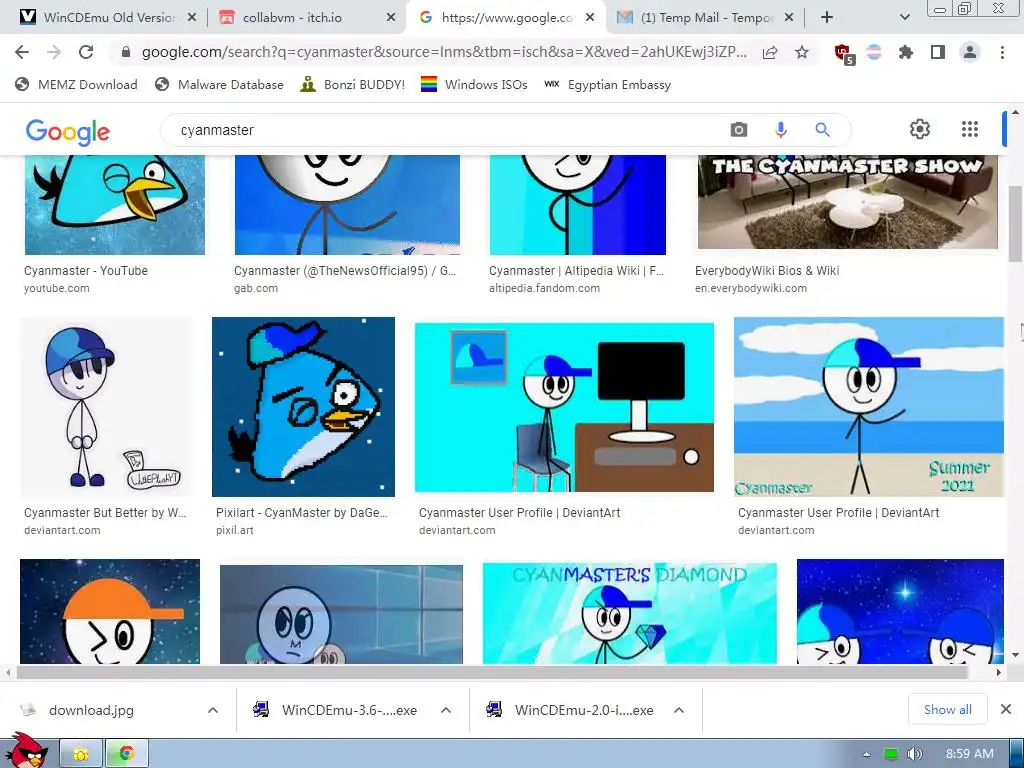
Task: Open the Windows ISOs bookmark
Action: [474, 84]
